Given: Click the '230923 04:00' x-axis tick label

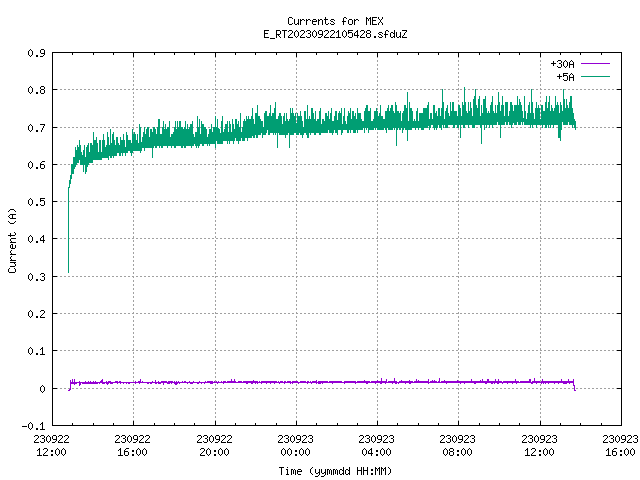Looking at the screenshot, I should (x=376, y=446).
